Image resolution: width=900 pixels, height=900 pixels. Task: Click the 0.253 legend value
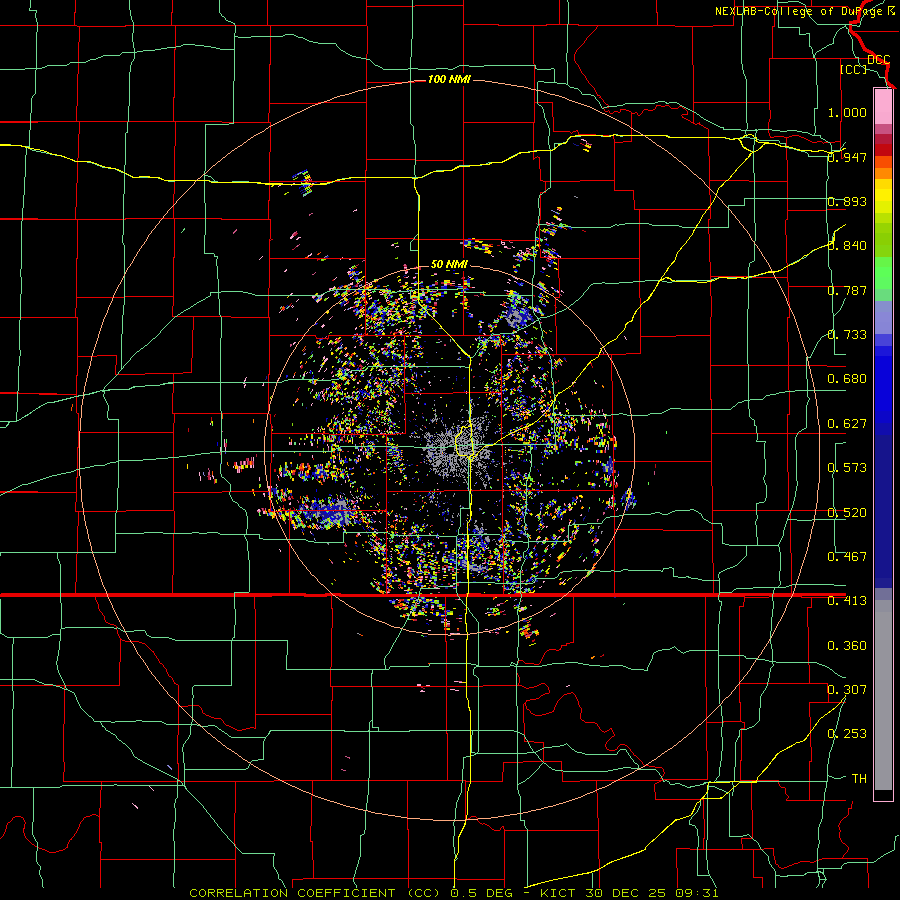click(x=847, y=734)
